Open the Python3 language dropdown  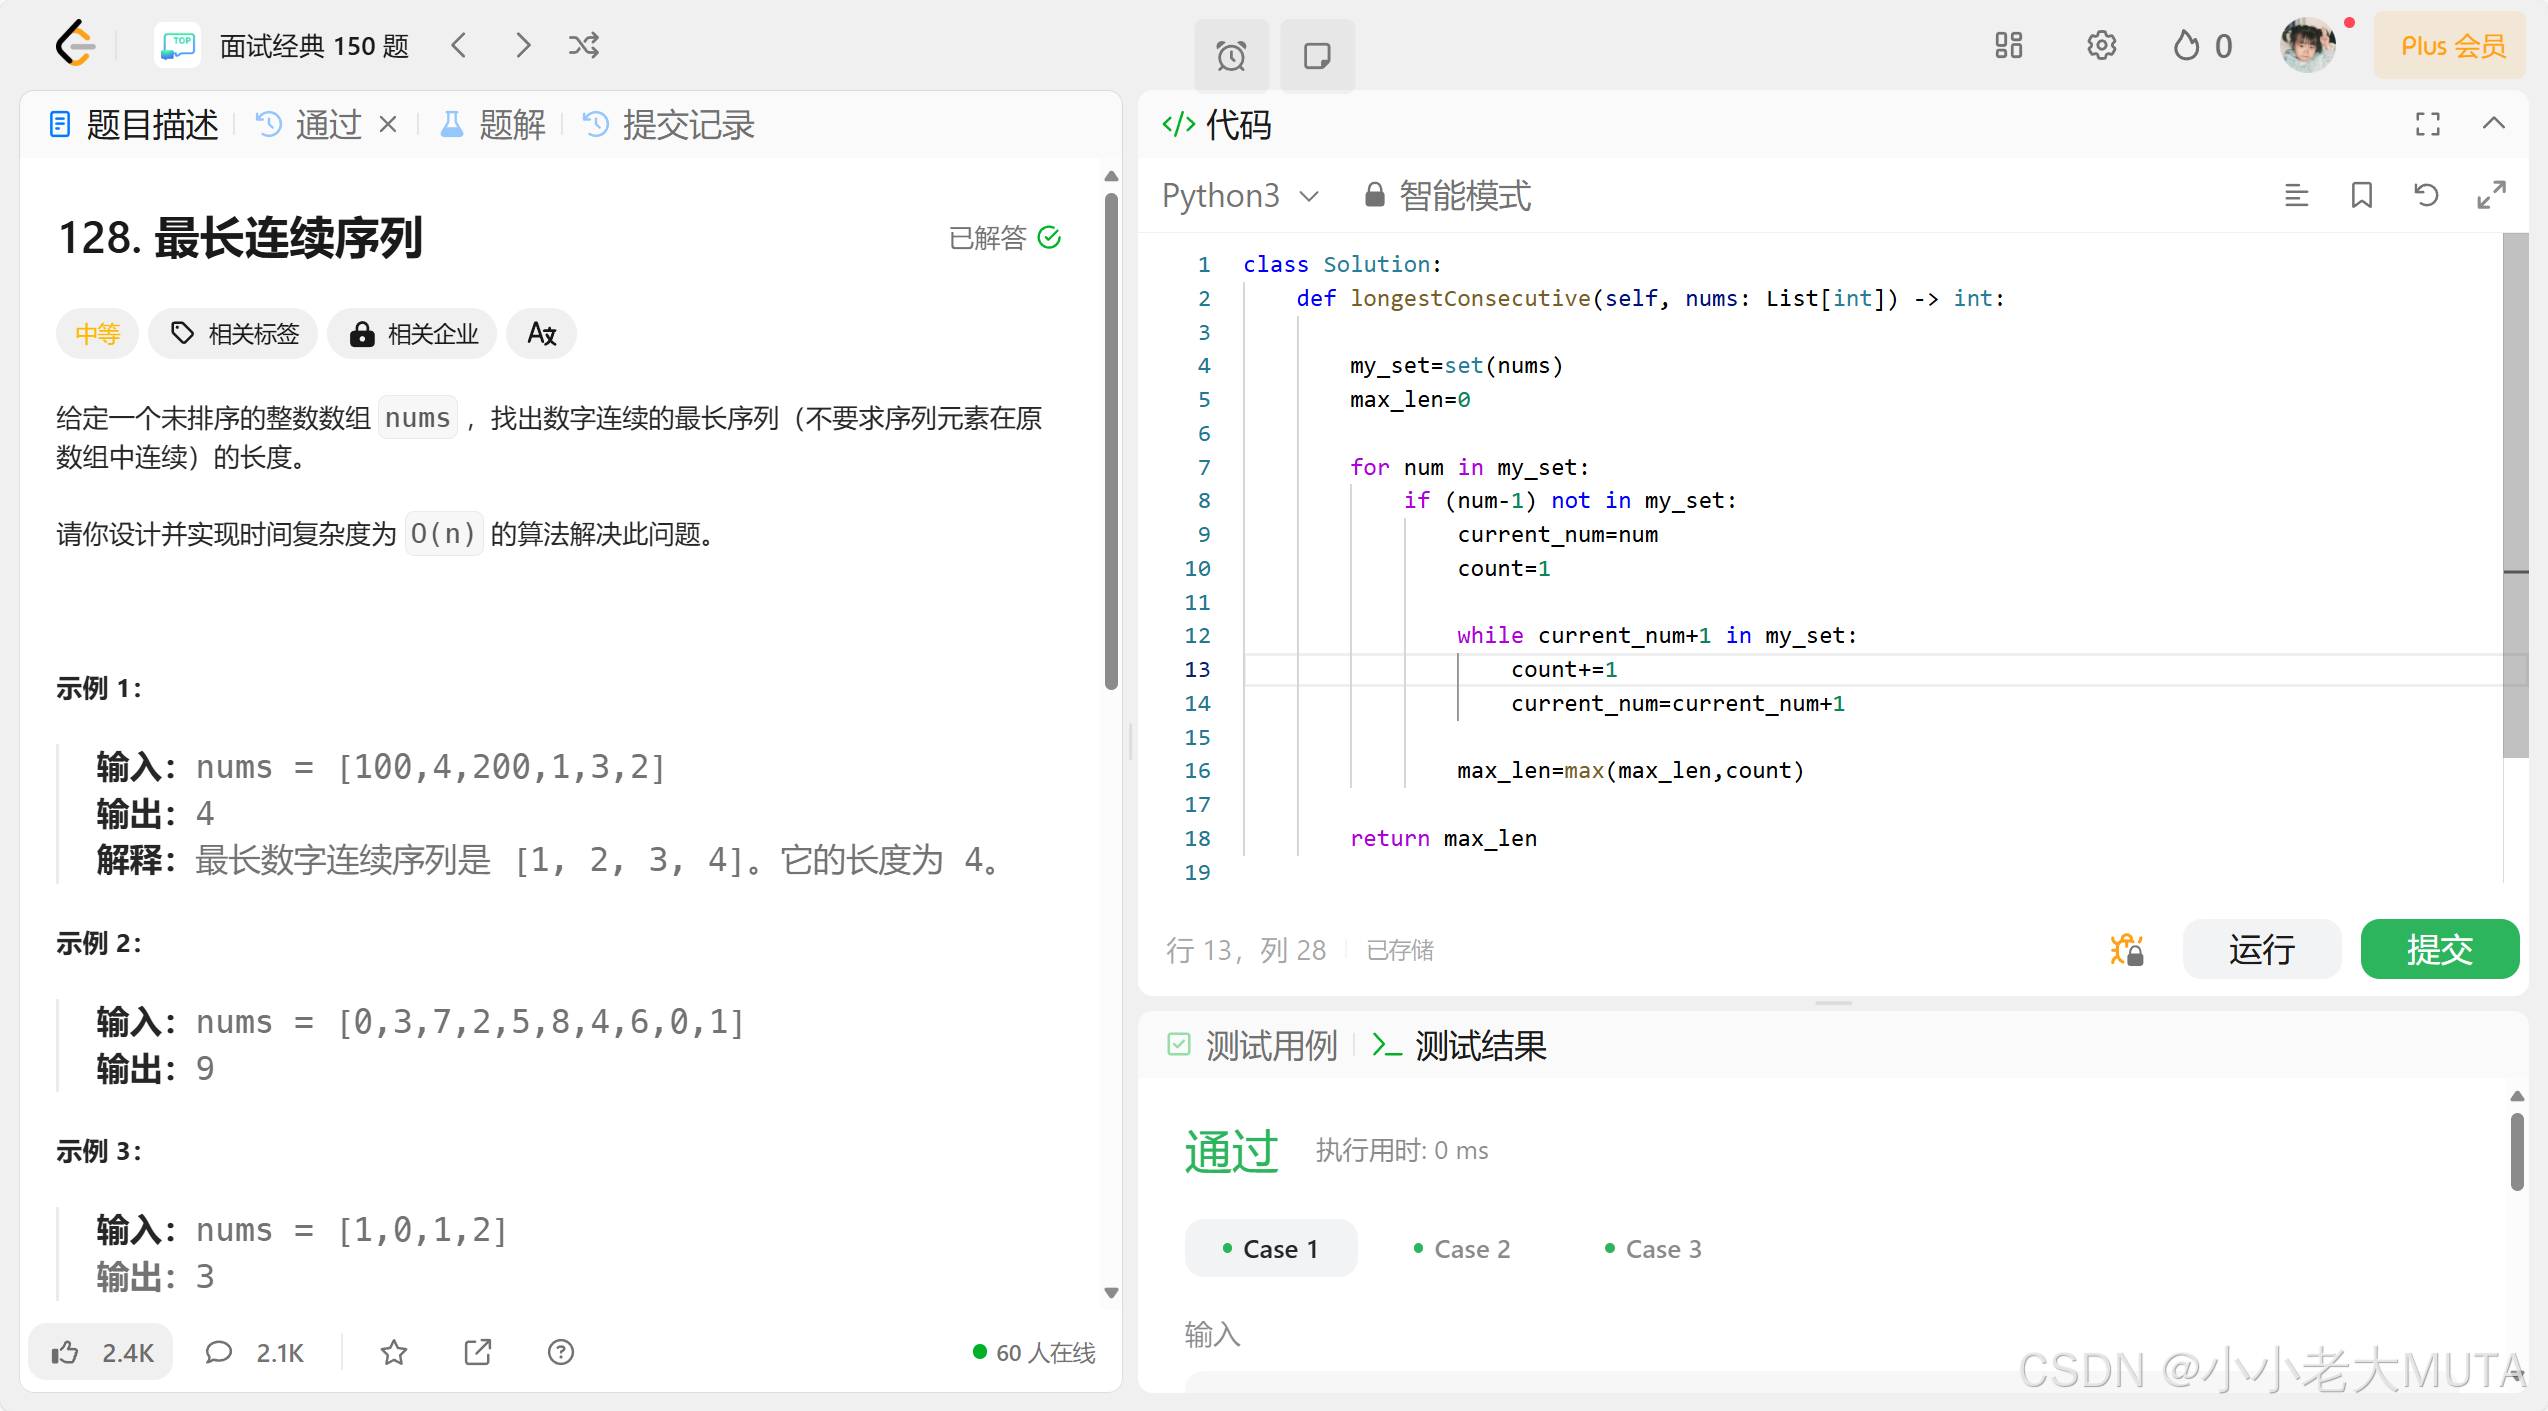pyautogui.click(x=1240, y=195)
